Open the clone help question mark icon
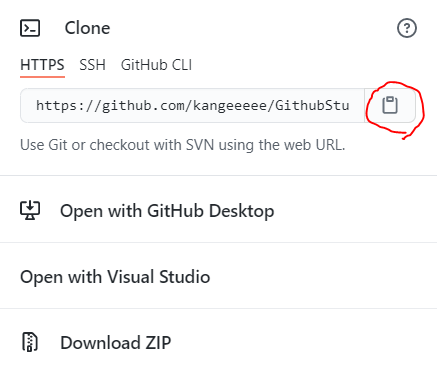Viewport: 438px width, 367px height. pos(407,28)
